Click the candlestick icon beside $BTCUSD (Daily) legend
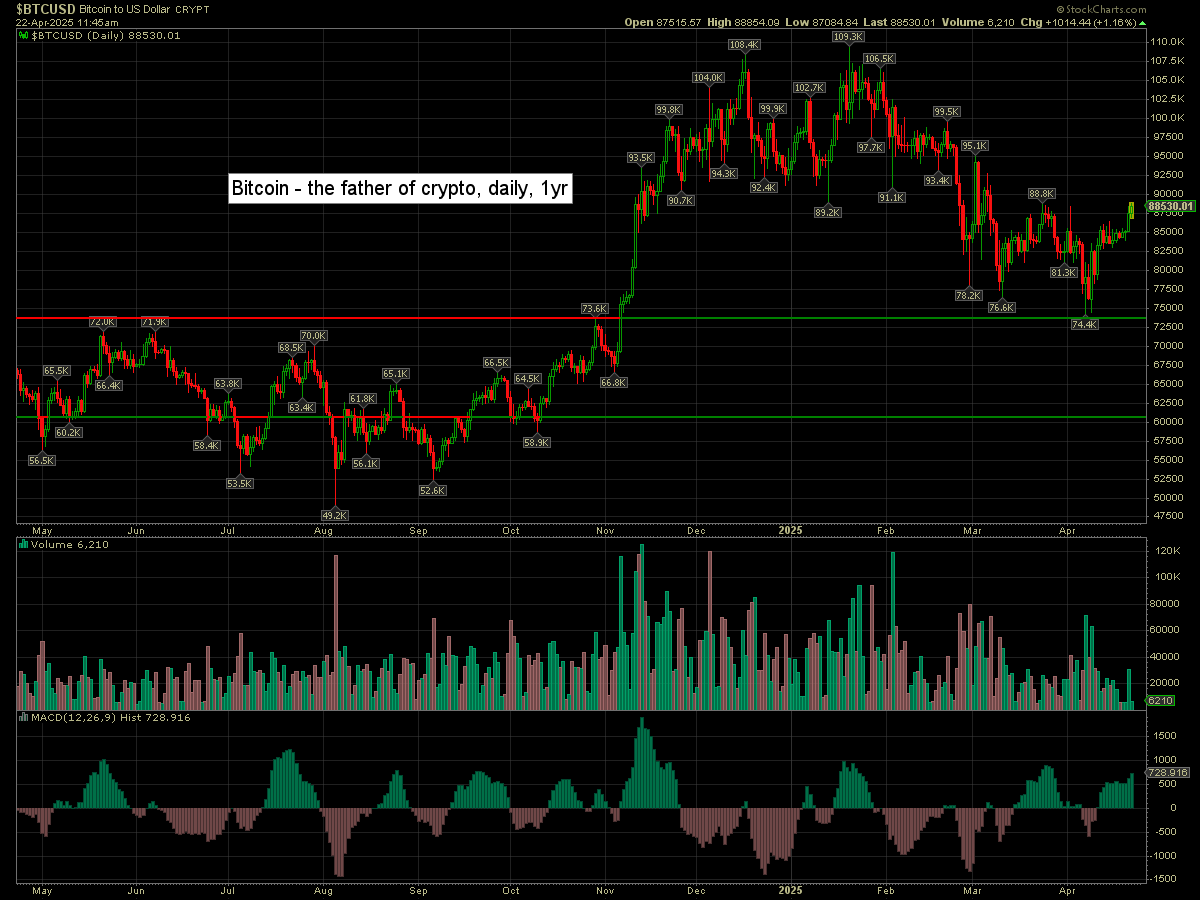 pos(24,35)
